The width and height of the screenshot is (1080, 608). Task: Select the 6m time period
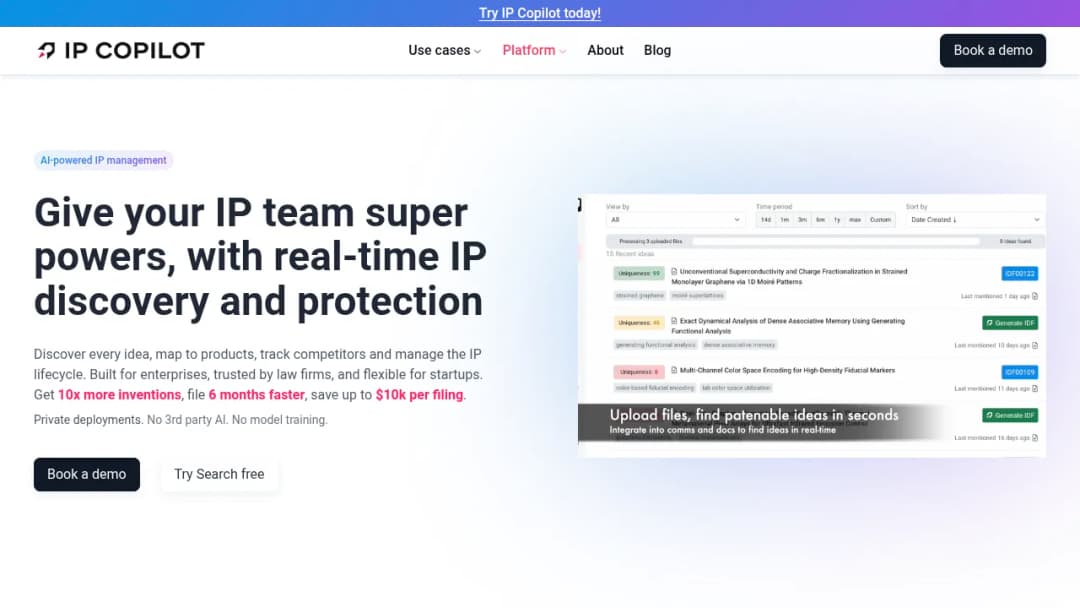coord(820,220)
